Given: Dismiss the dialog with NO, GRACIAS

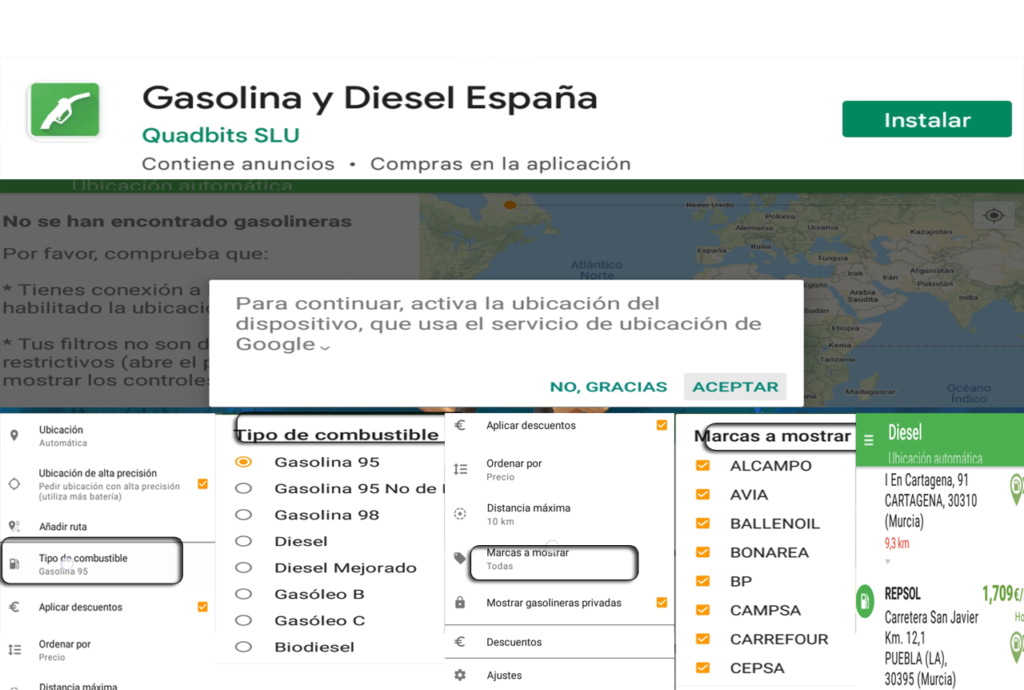Looking at the screenshot, I should click(x=608, y=385).
